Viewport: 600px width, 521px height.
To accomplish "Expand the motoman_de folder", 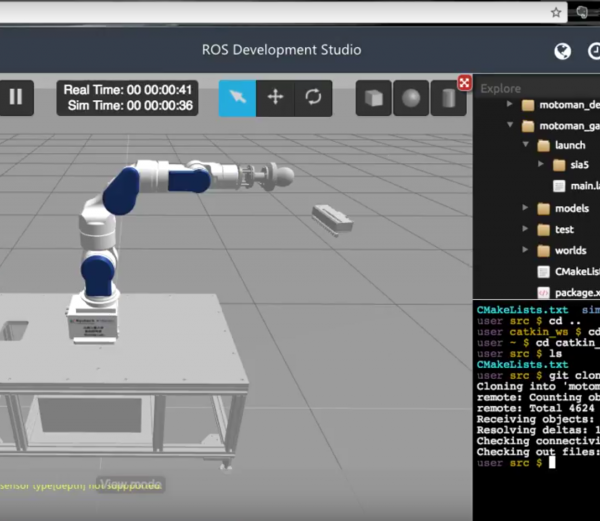I will [x=509, y=104].
